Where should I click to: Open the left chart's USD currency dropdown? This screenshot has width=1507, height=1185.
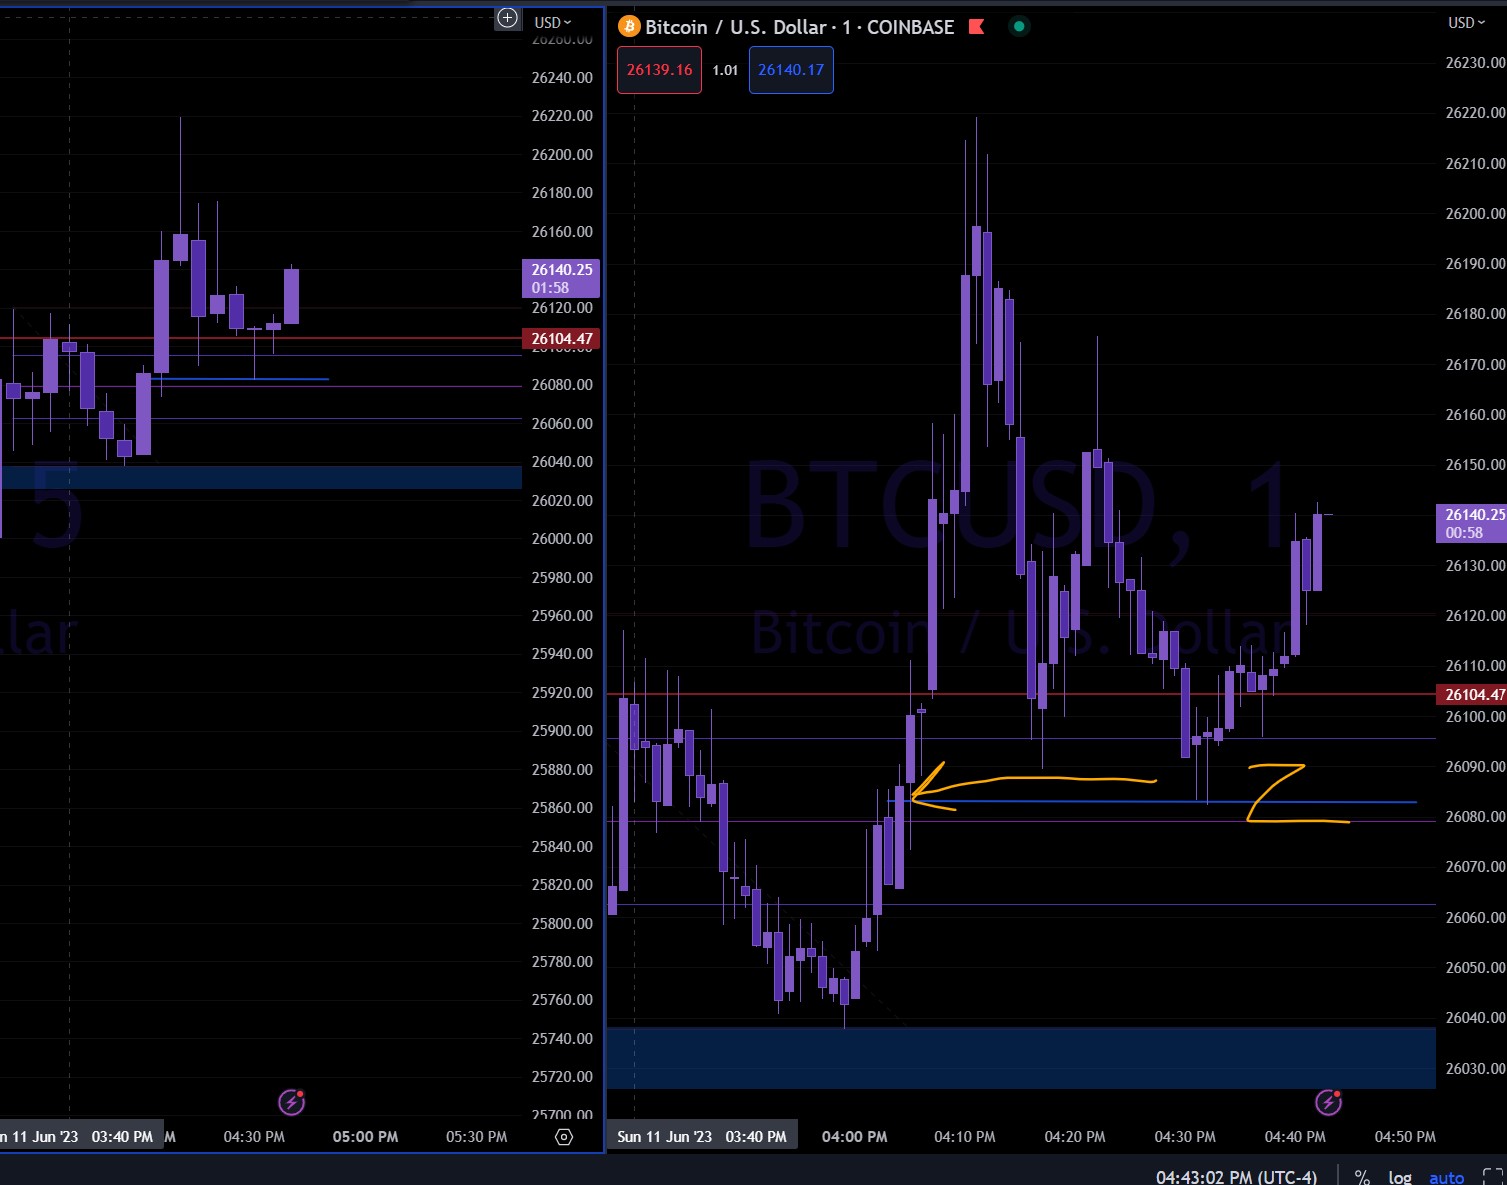[552, 22]
